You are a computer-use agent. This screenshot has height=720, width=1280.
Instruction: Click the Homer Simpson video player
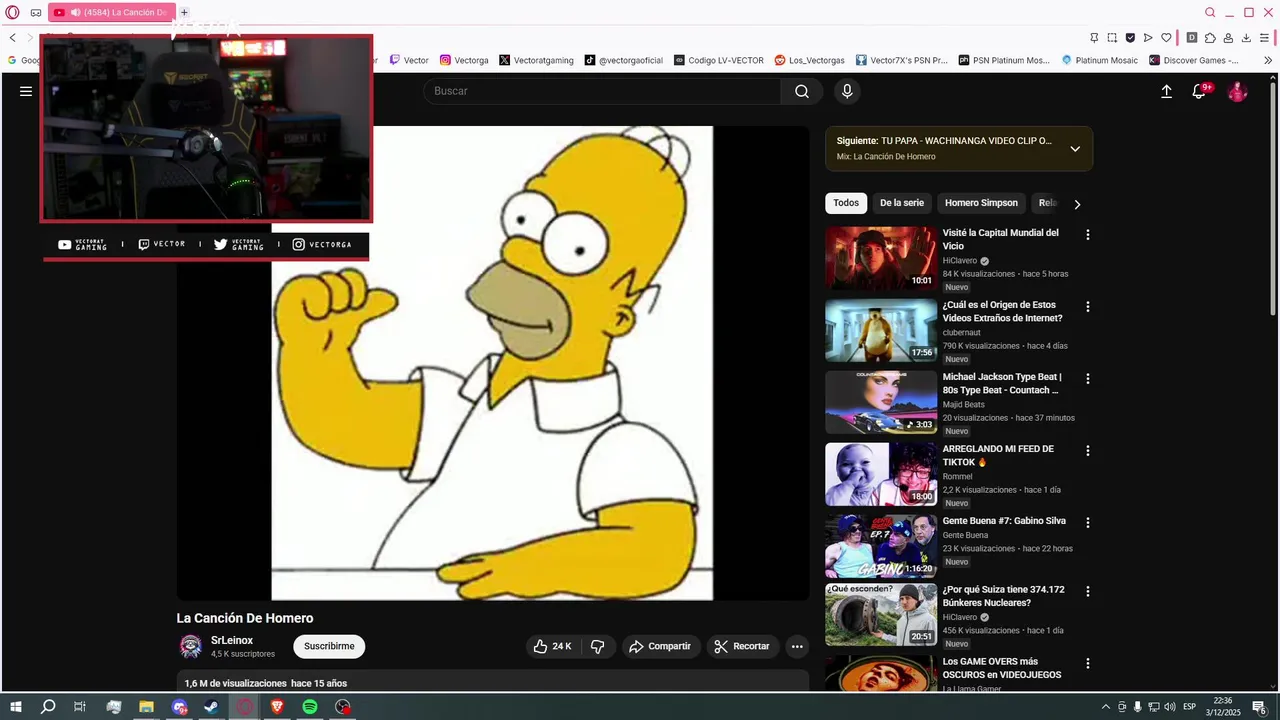coord(493,363)
